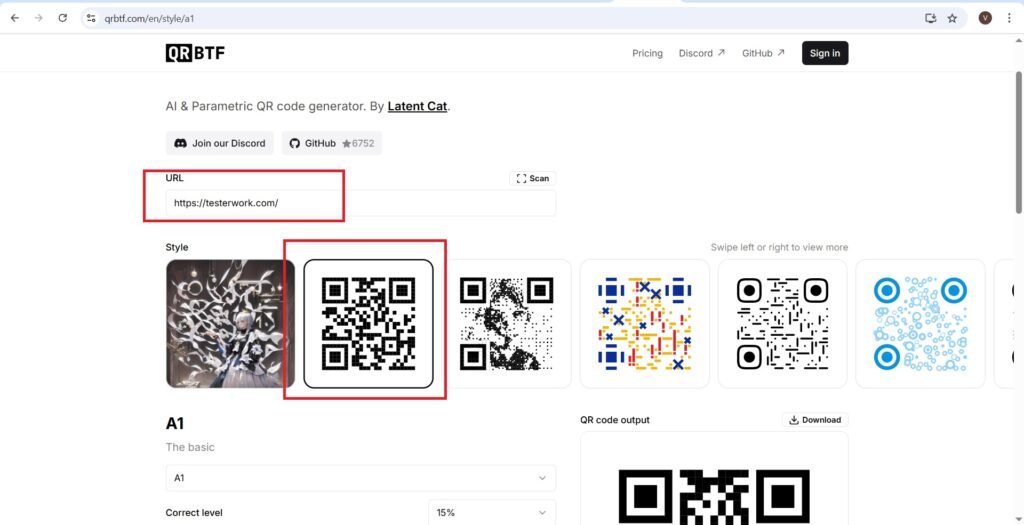This screenshot has width=1024, height=525.
Task: Open Chrome three-dot menu
Action: coord(1009,18)
